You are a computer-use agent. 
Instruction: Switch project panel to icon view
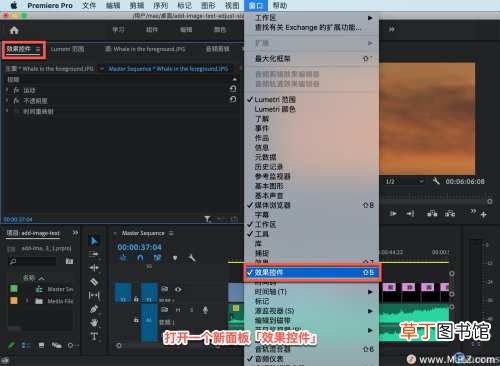click(41, 345)
